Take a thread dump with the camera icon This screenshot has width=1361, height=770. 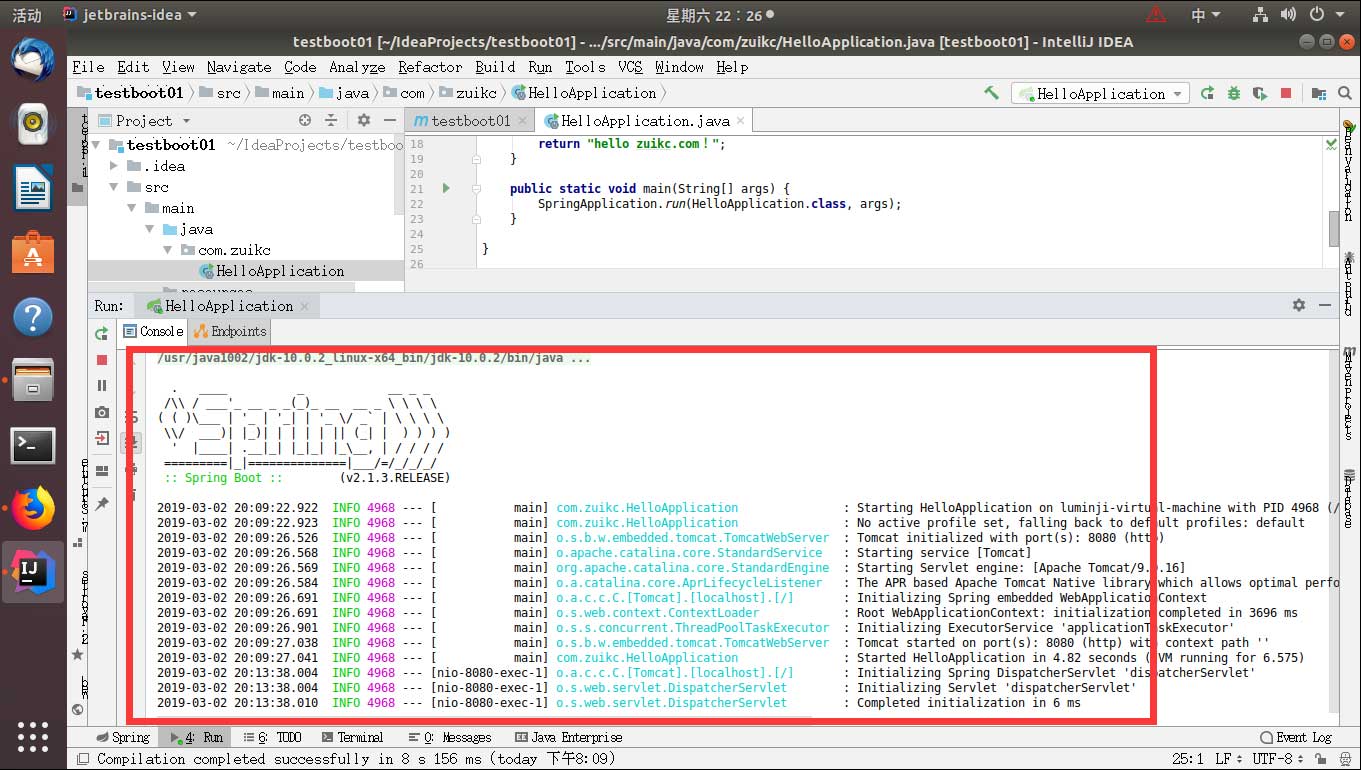(x=101, y=412)
